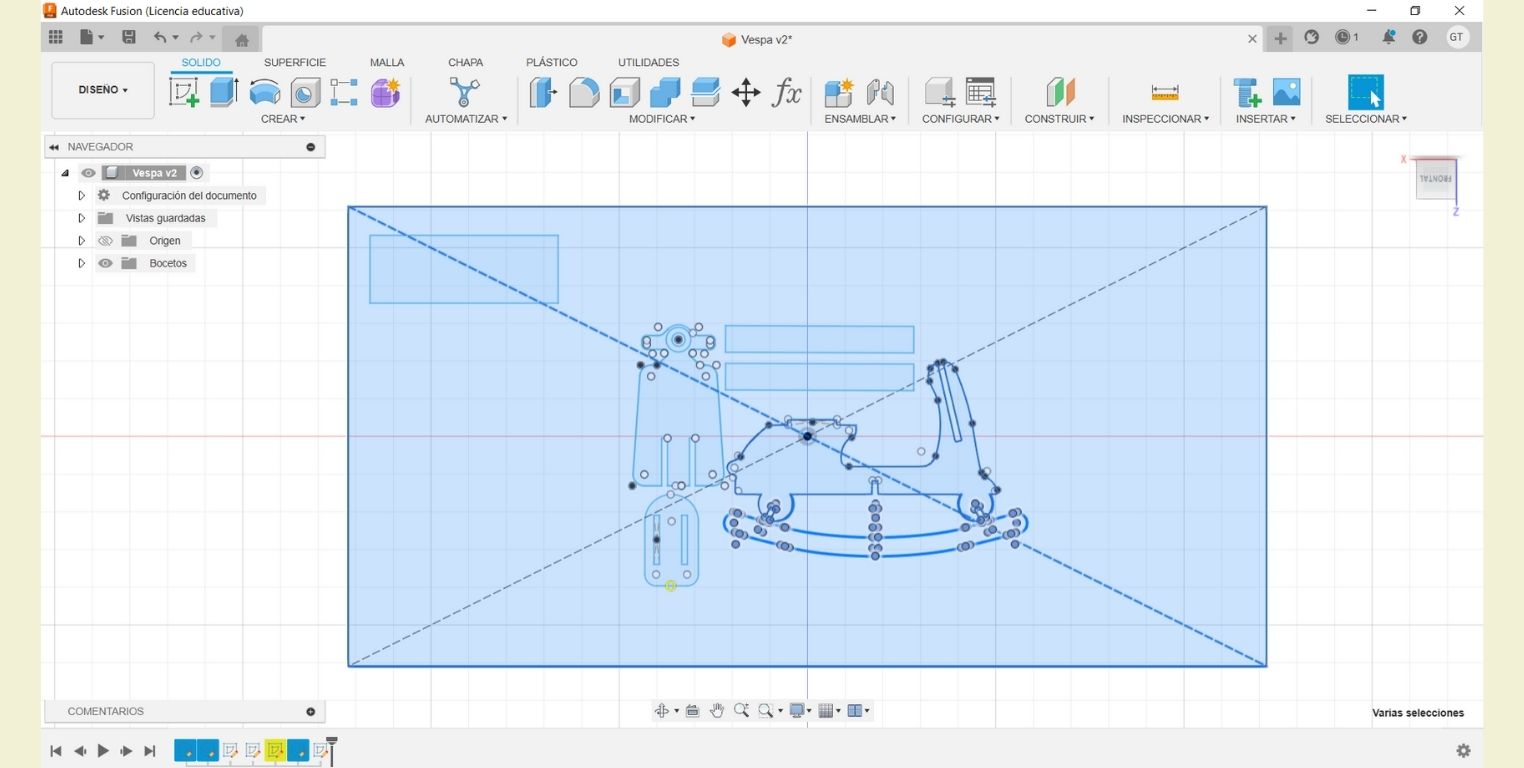Toggle visibility of Vespa v2 component
The width and height of the screenshot is (1524, 768).
pyautogui.click(x=88, y=173)
